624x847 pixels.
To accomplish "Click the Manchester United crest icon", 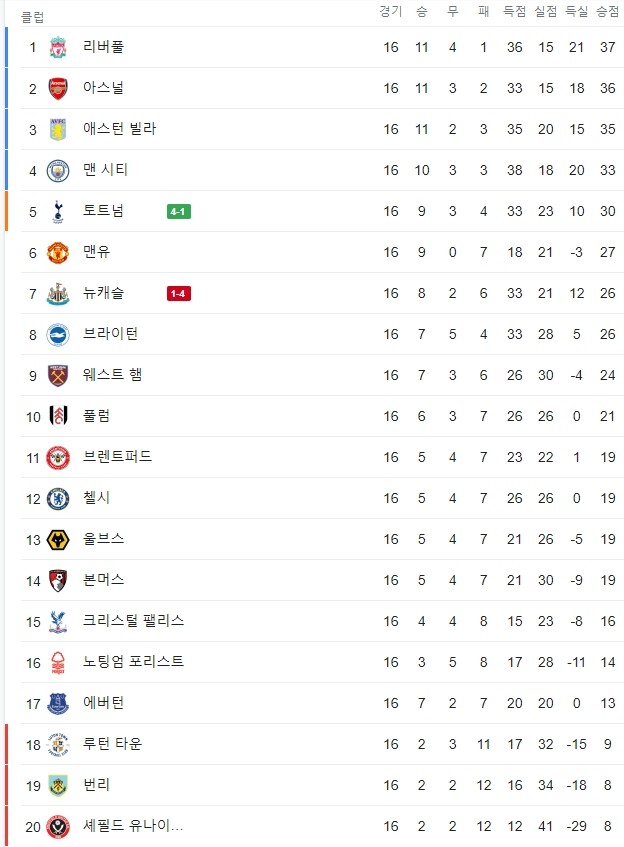I will pos(58,253).
